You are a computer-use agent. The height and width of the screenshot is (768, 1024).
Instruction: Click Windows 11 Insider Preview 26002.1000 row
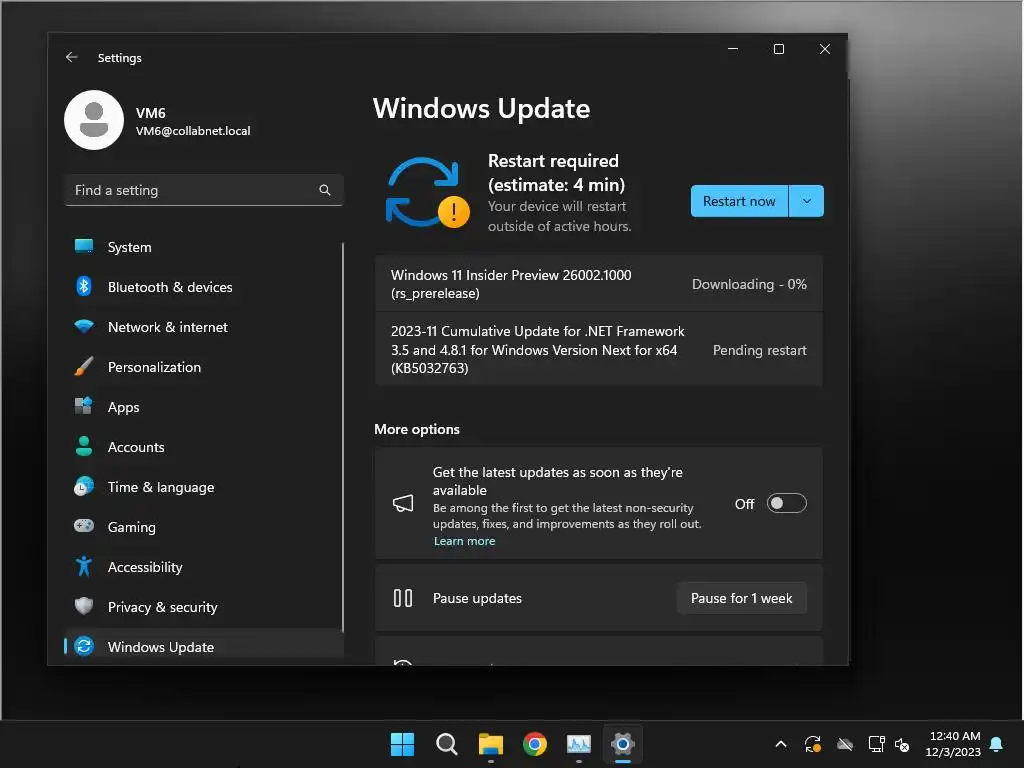pos(598,284)
